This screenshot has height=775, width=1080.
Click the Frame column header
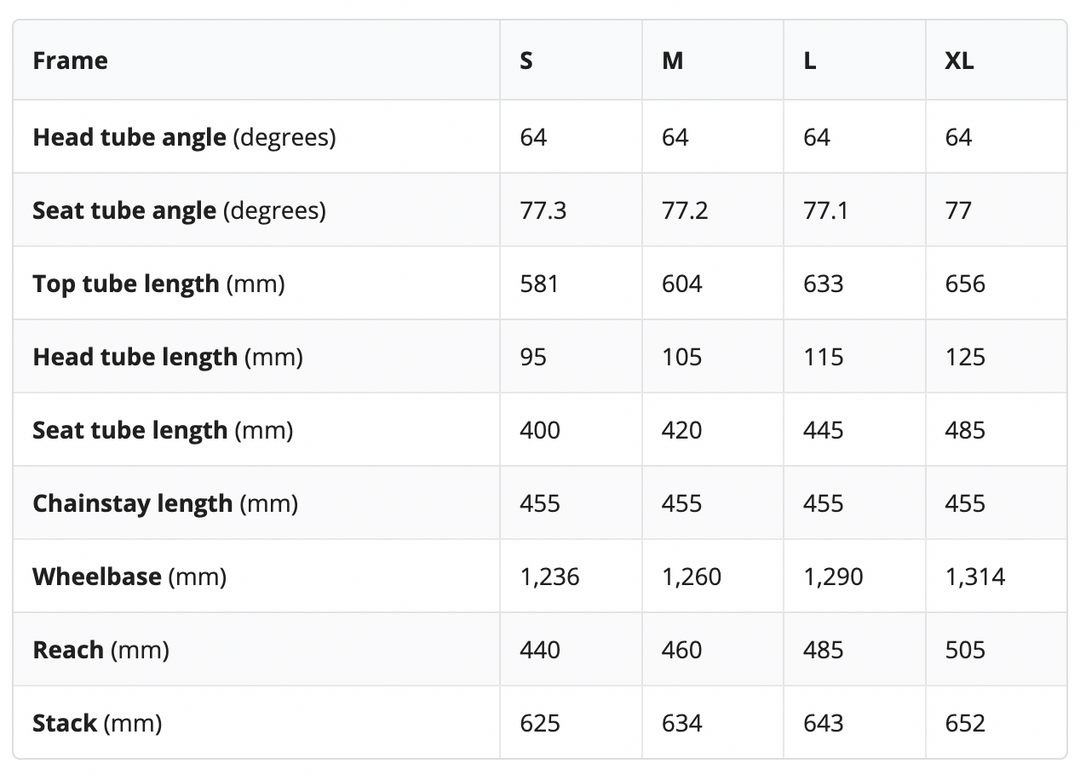(70, 61)
